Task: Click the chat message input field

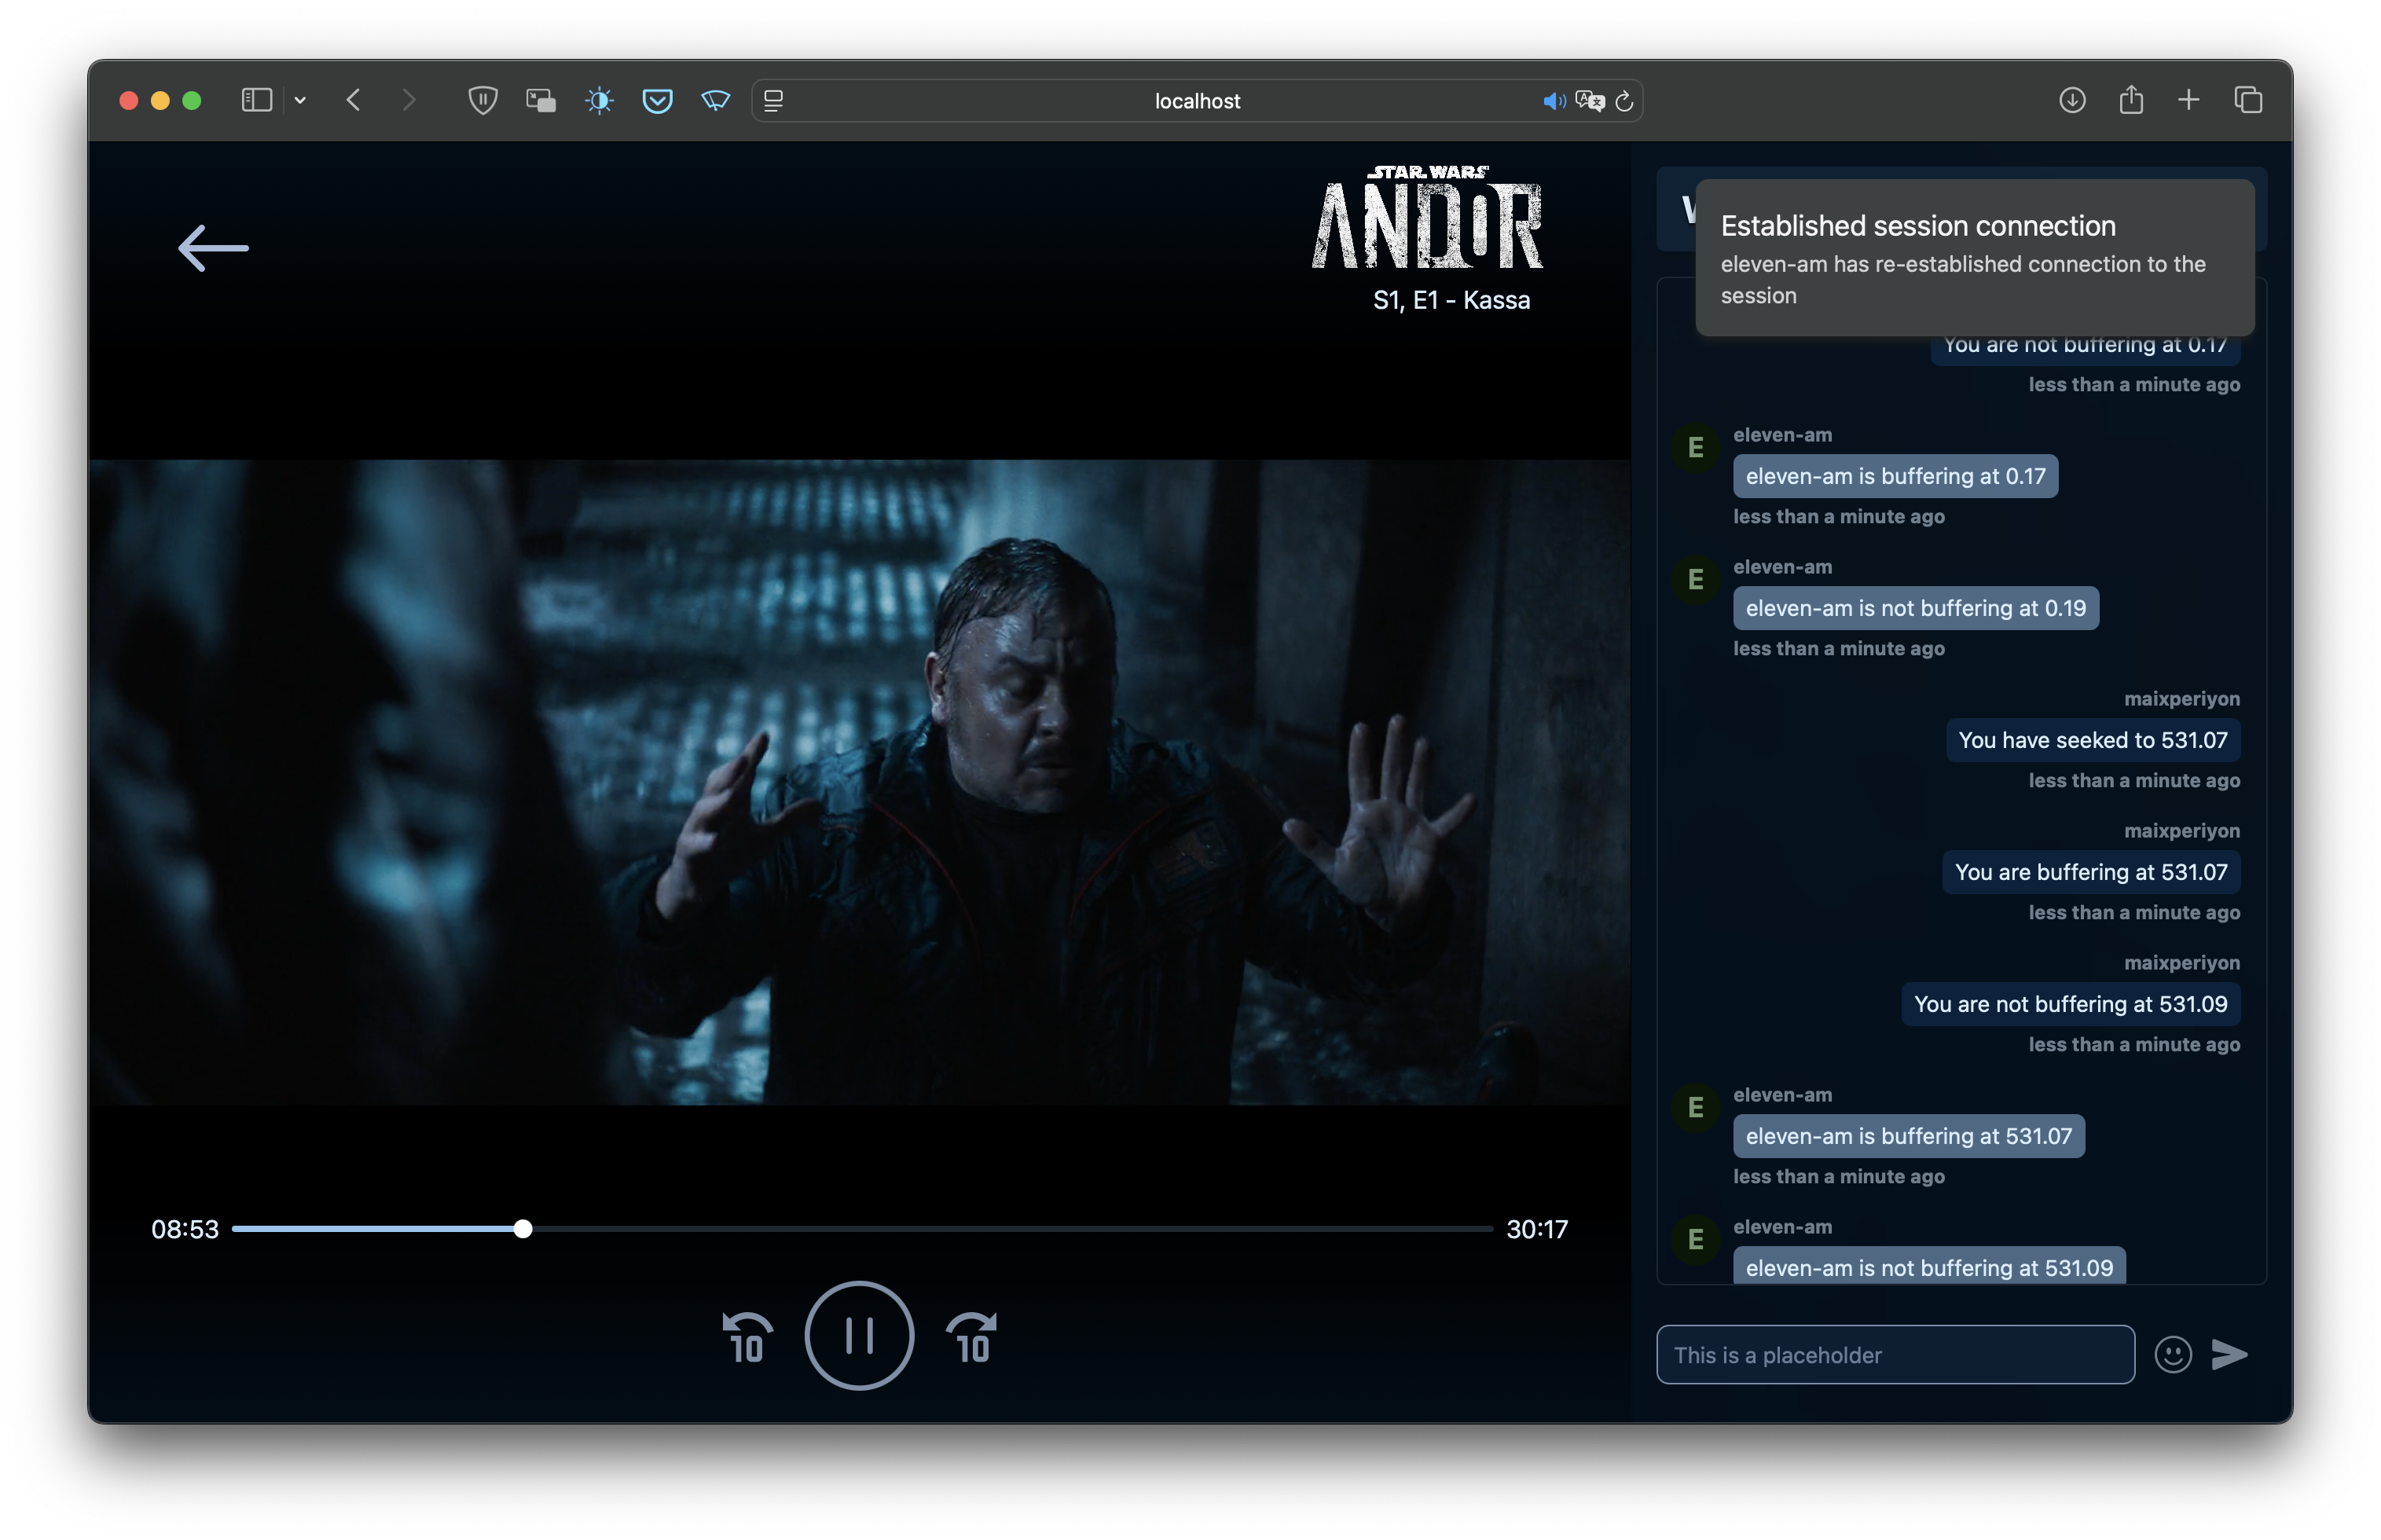Action: [x=1895, y=1355]
